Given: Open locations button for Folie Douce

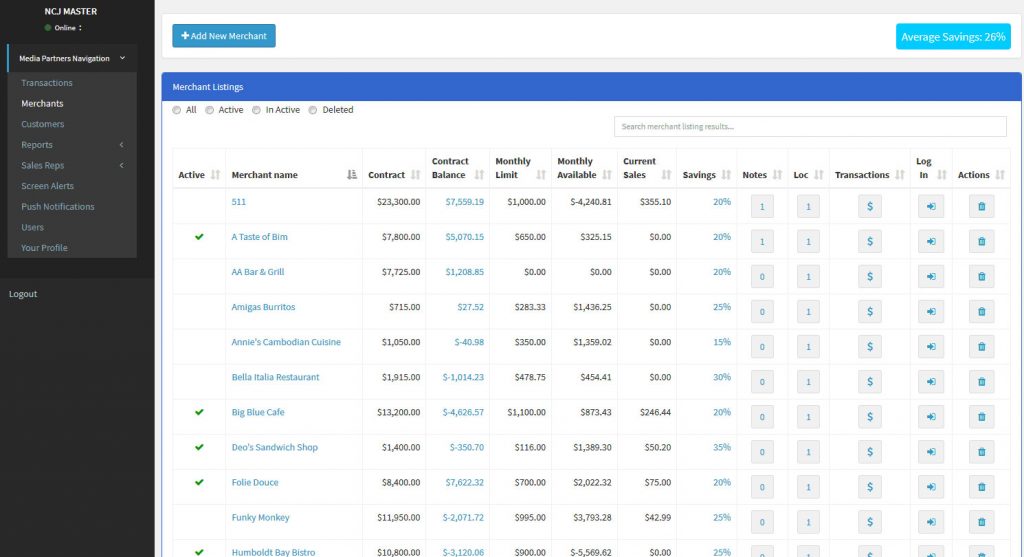Looking at the screenshot, I should tap(808, 487).
